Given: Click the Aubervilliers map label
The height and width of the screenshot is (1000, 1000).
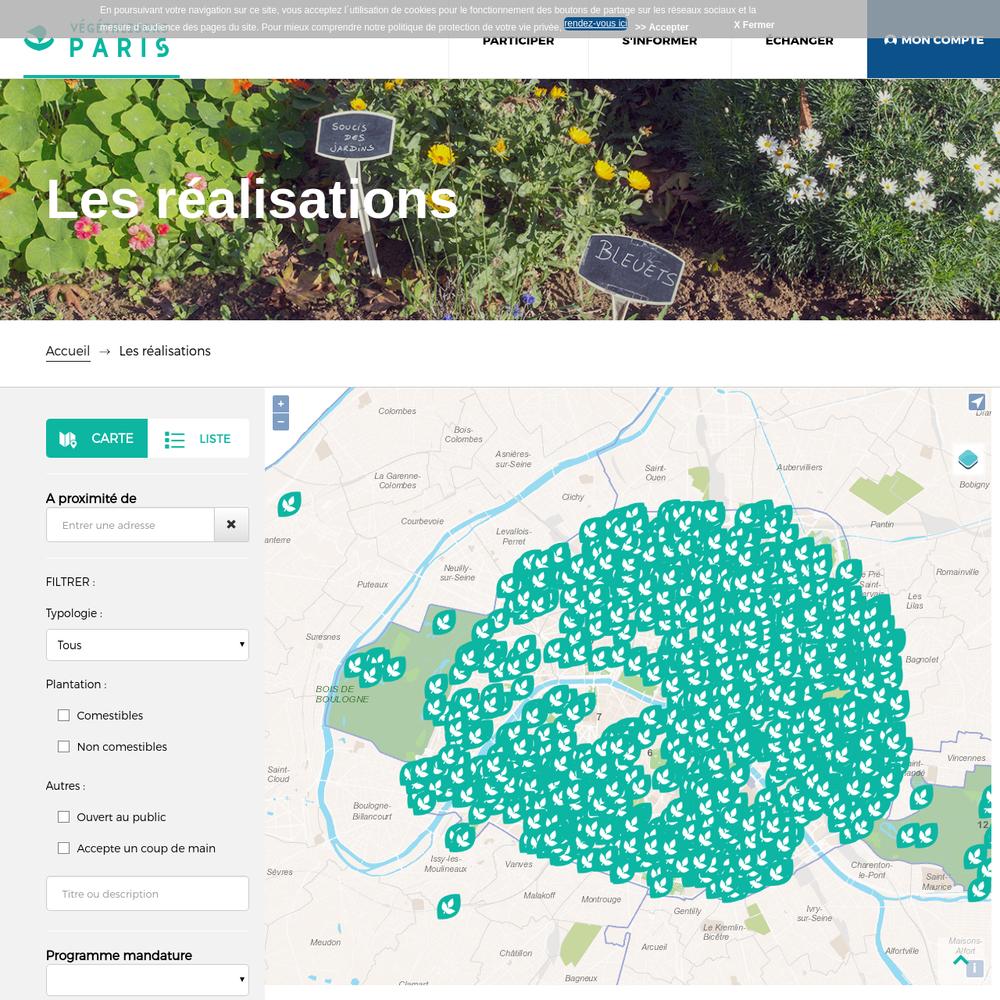Looking at the screenshot, I should [x=799, y=467].
